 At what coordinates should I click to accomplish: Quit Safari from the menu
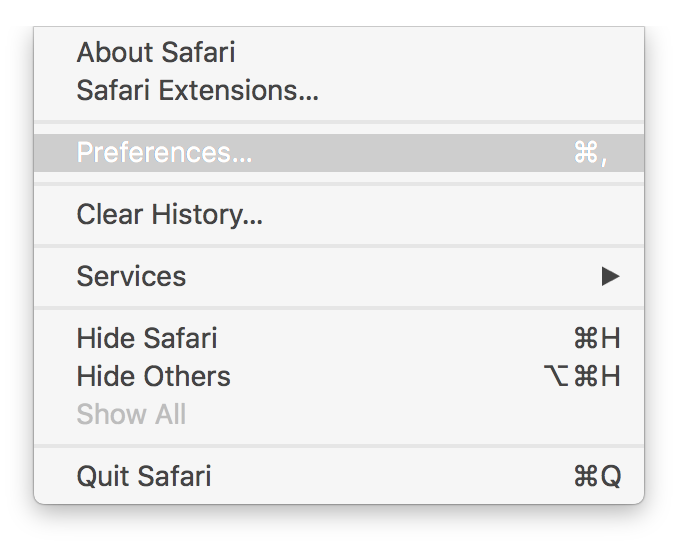point(143,476)
